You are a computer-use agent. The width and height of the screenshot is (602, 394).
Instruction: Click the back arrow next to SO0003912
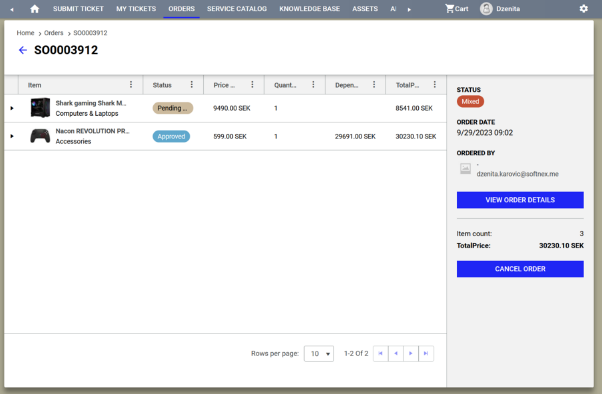click(23, 50)
